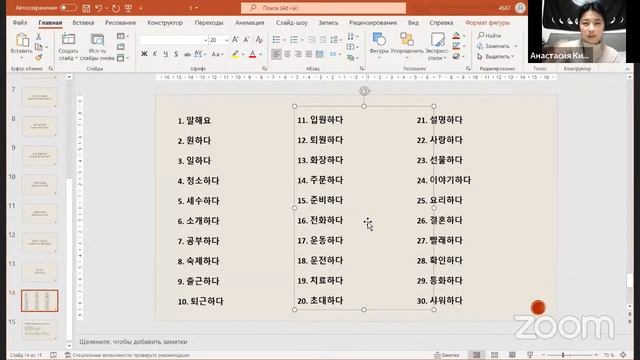Switch to the Анимация tab
Screen dimensions: 640x360
point(249,23)
